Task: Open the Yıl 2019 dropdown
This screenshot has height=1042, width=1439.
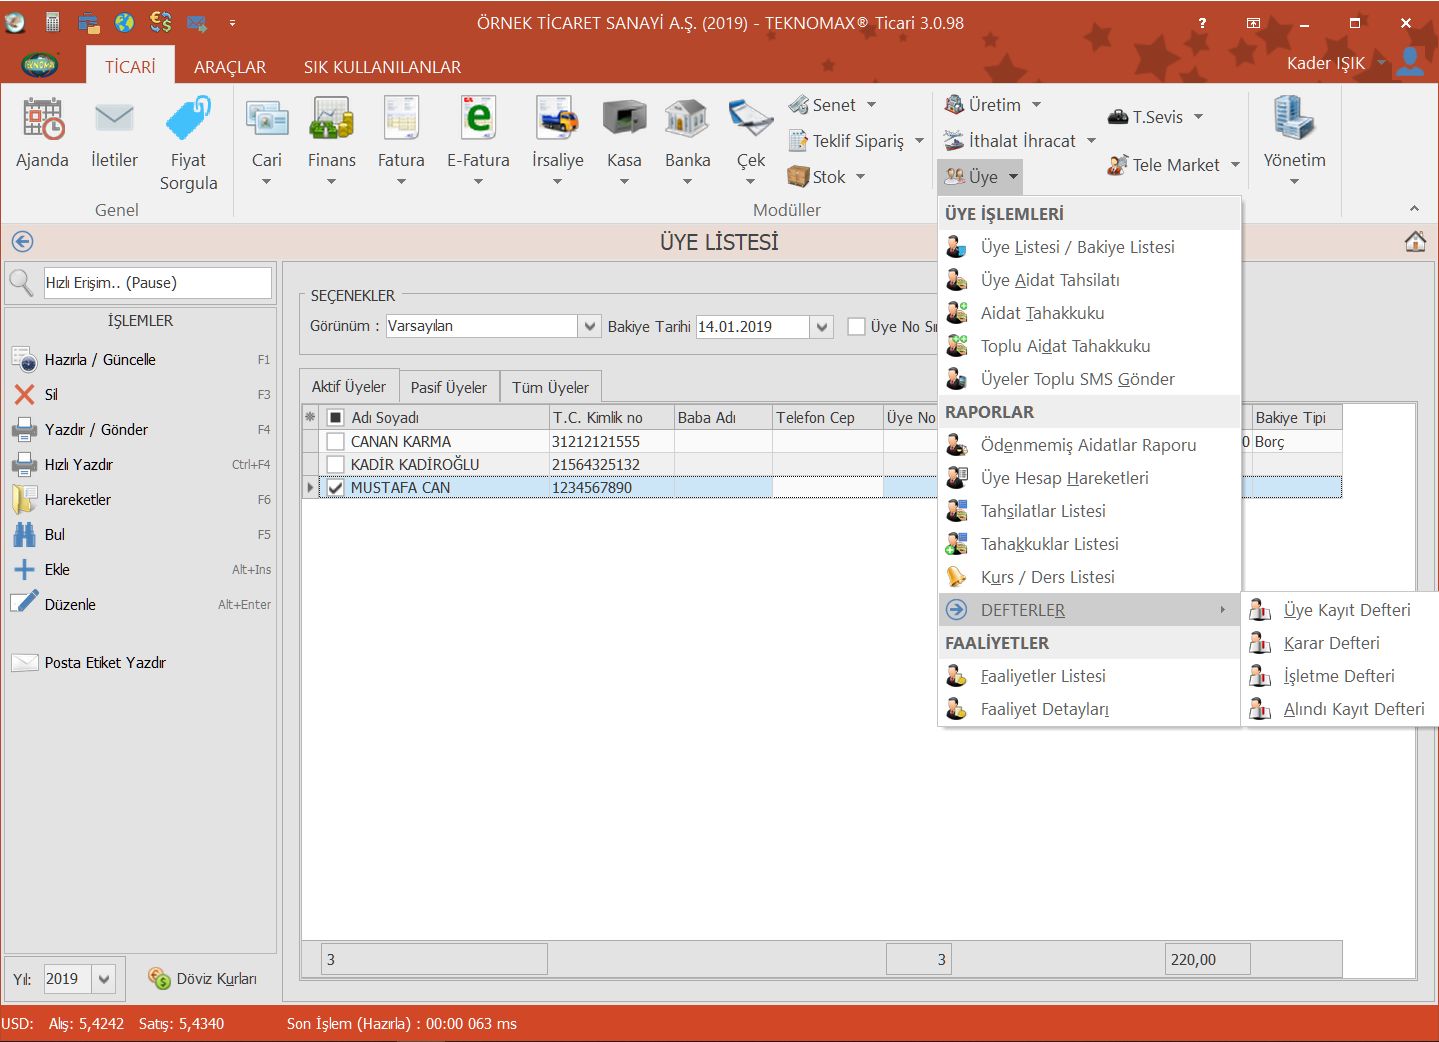Action: coord(104,979)
